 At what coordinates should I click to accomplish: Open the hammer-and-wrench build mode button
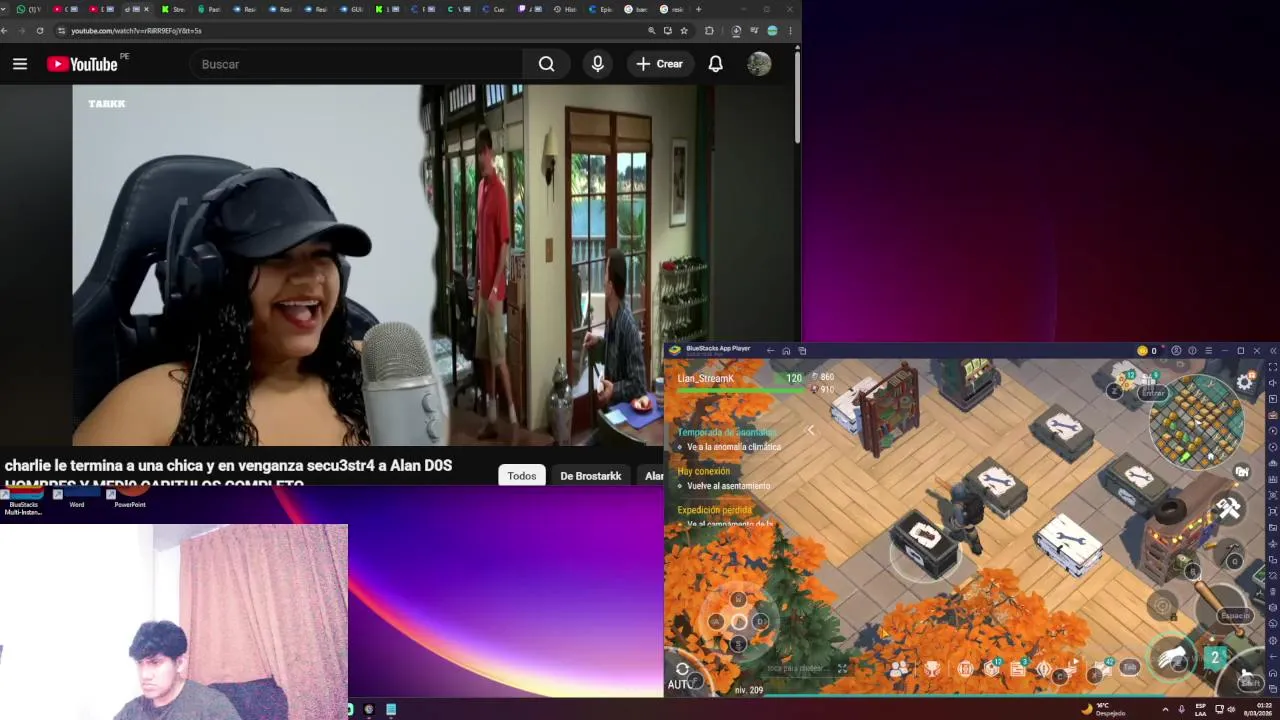coord(1228,509)
